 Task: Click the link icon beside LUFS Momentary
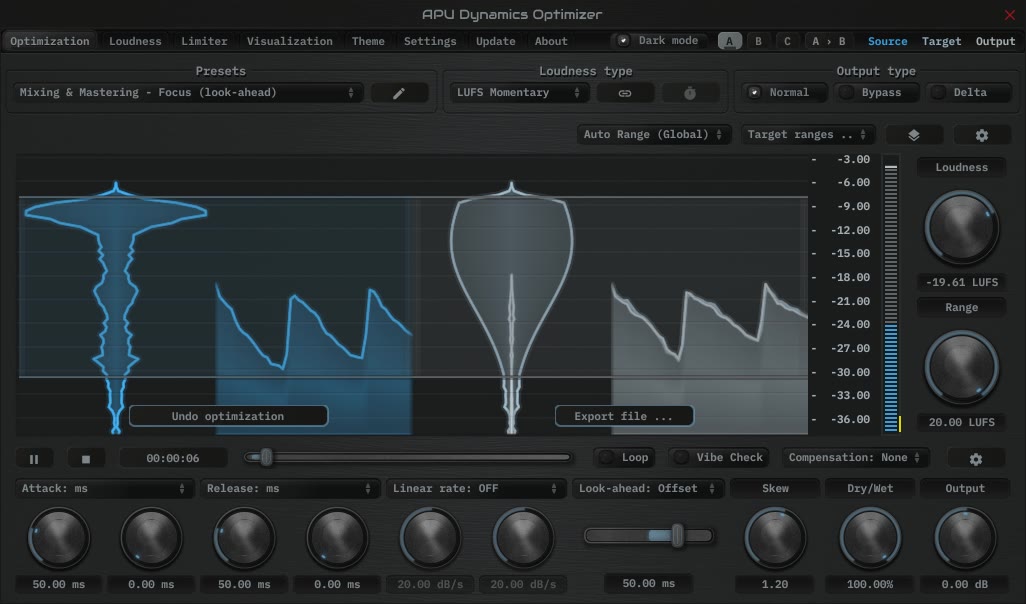coord(625,93)
